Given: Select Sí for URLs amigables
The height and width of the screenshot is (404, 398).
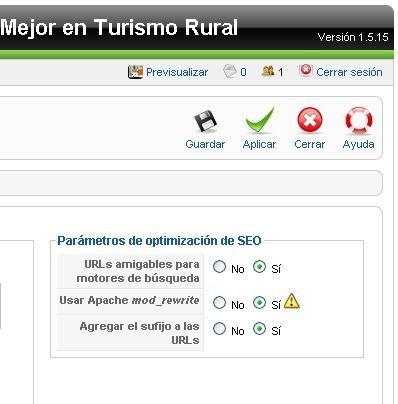Looking at the screenshot, I should tap(259, 267).
